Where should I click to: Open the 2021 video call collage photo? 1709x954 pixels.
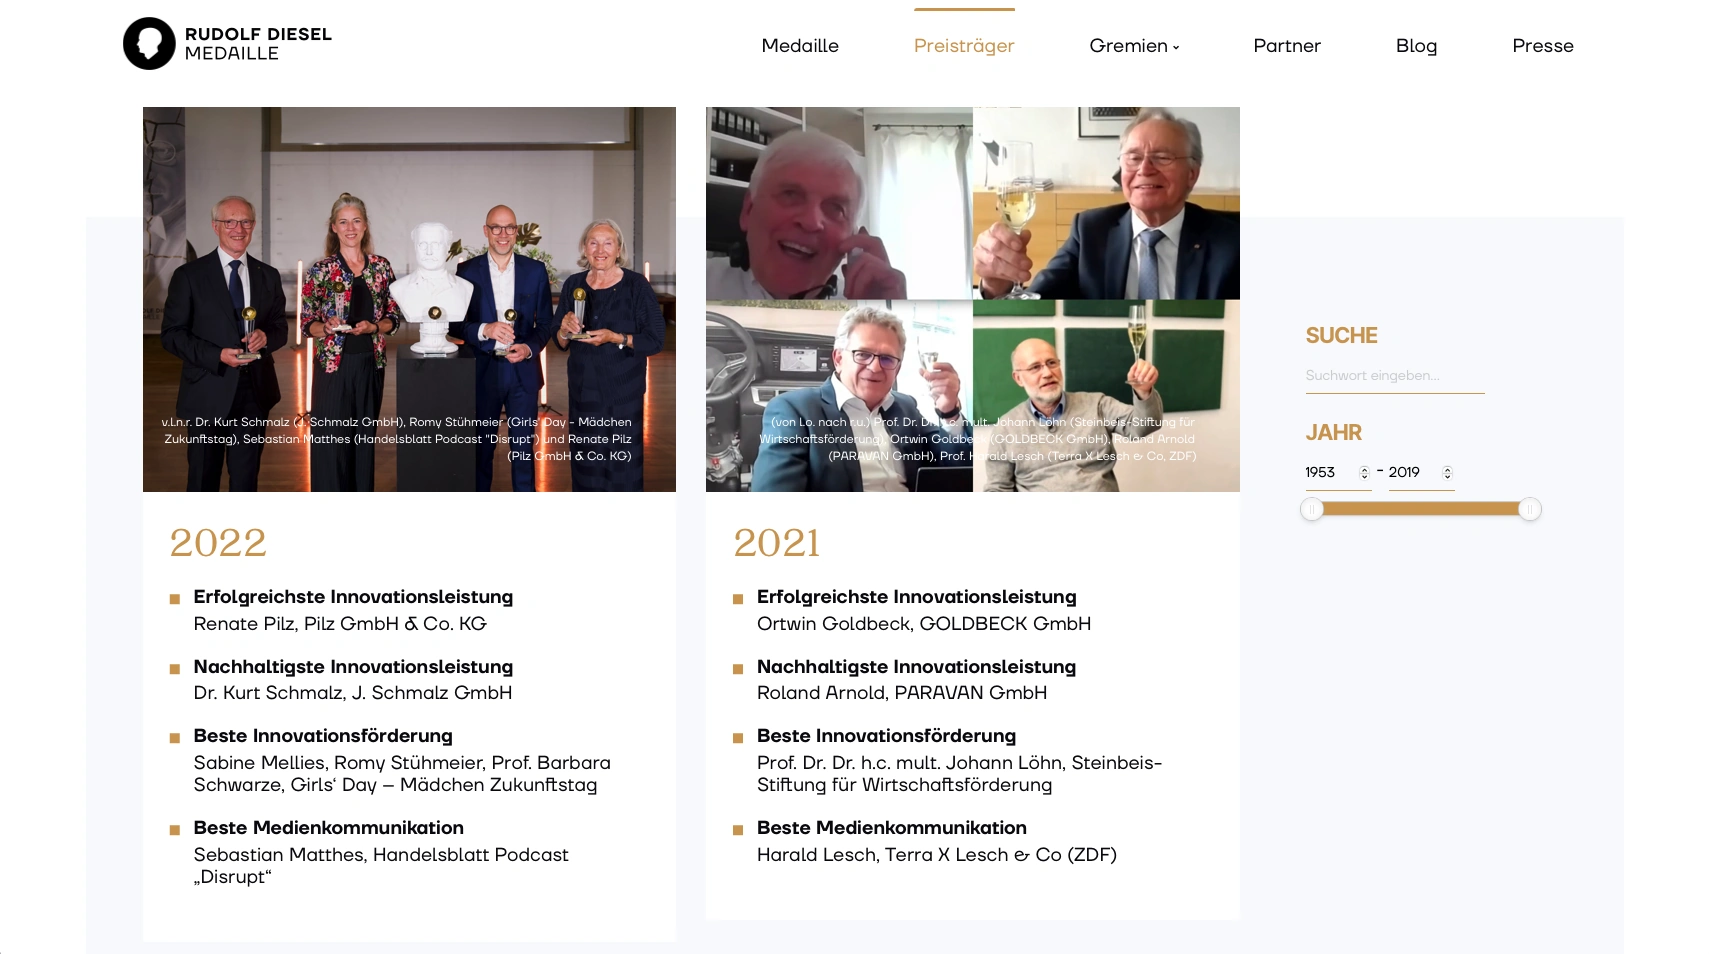[972, 299]
